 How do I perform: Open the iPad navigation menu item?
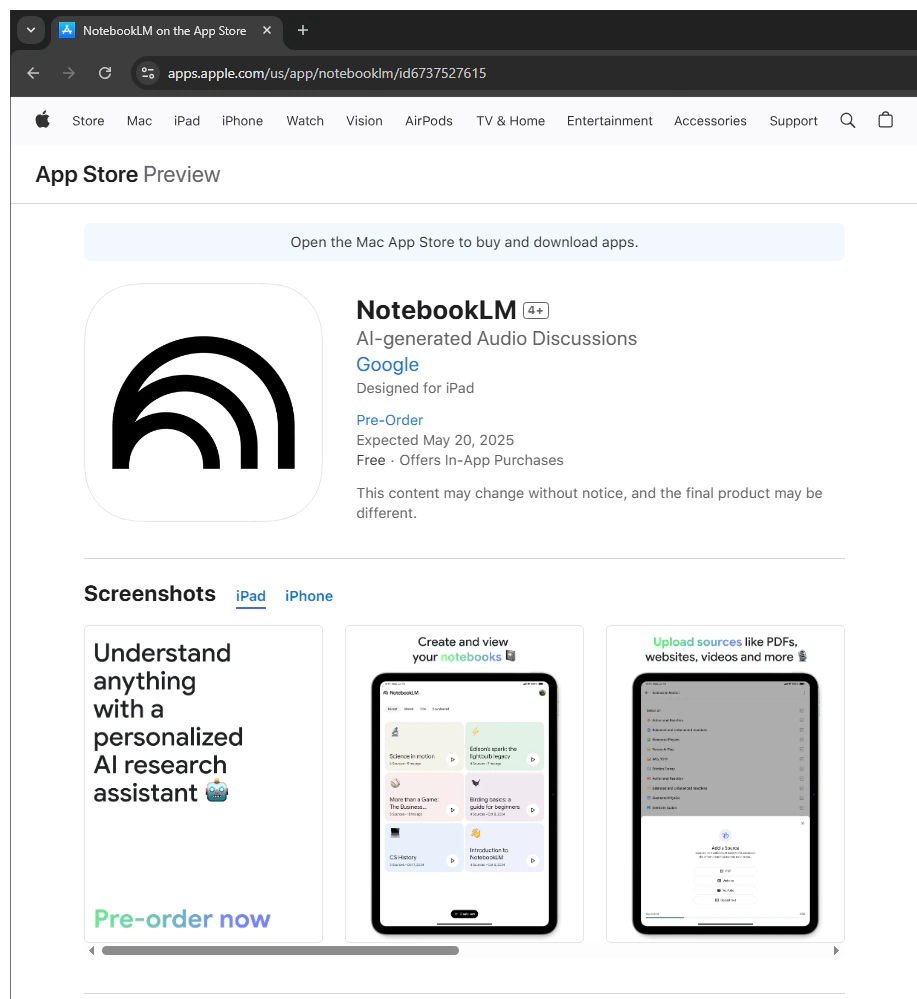[x=187, y=120]
